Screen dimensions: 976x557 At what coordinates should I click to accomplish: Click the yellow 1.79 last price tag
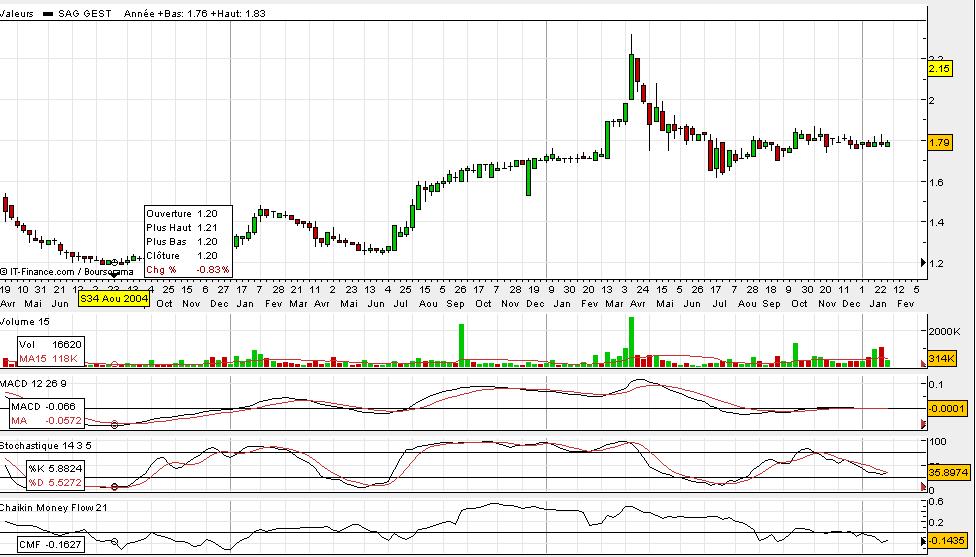tap(939, 143)
